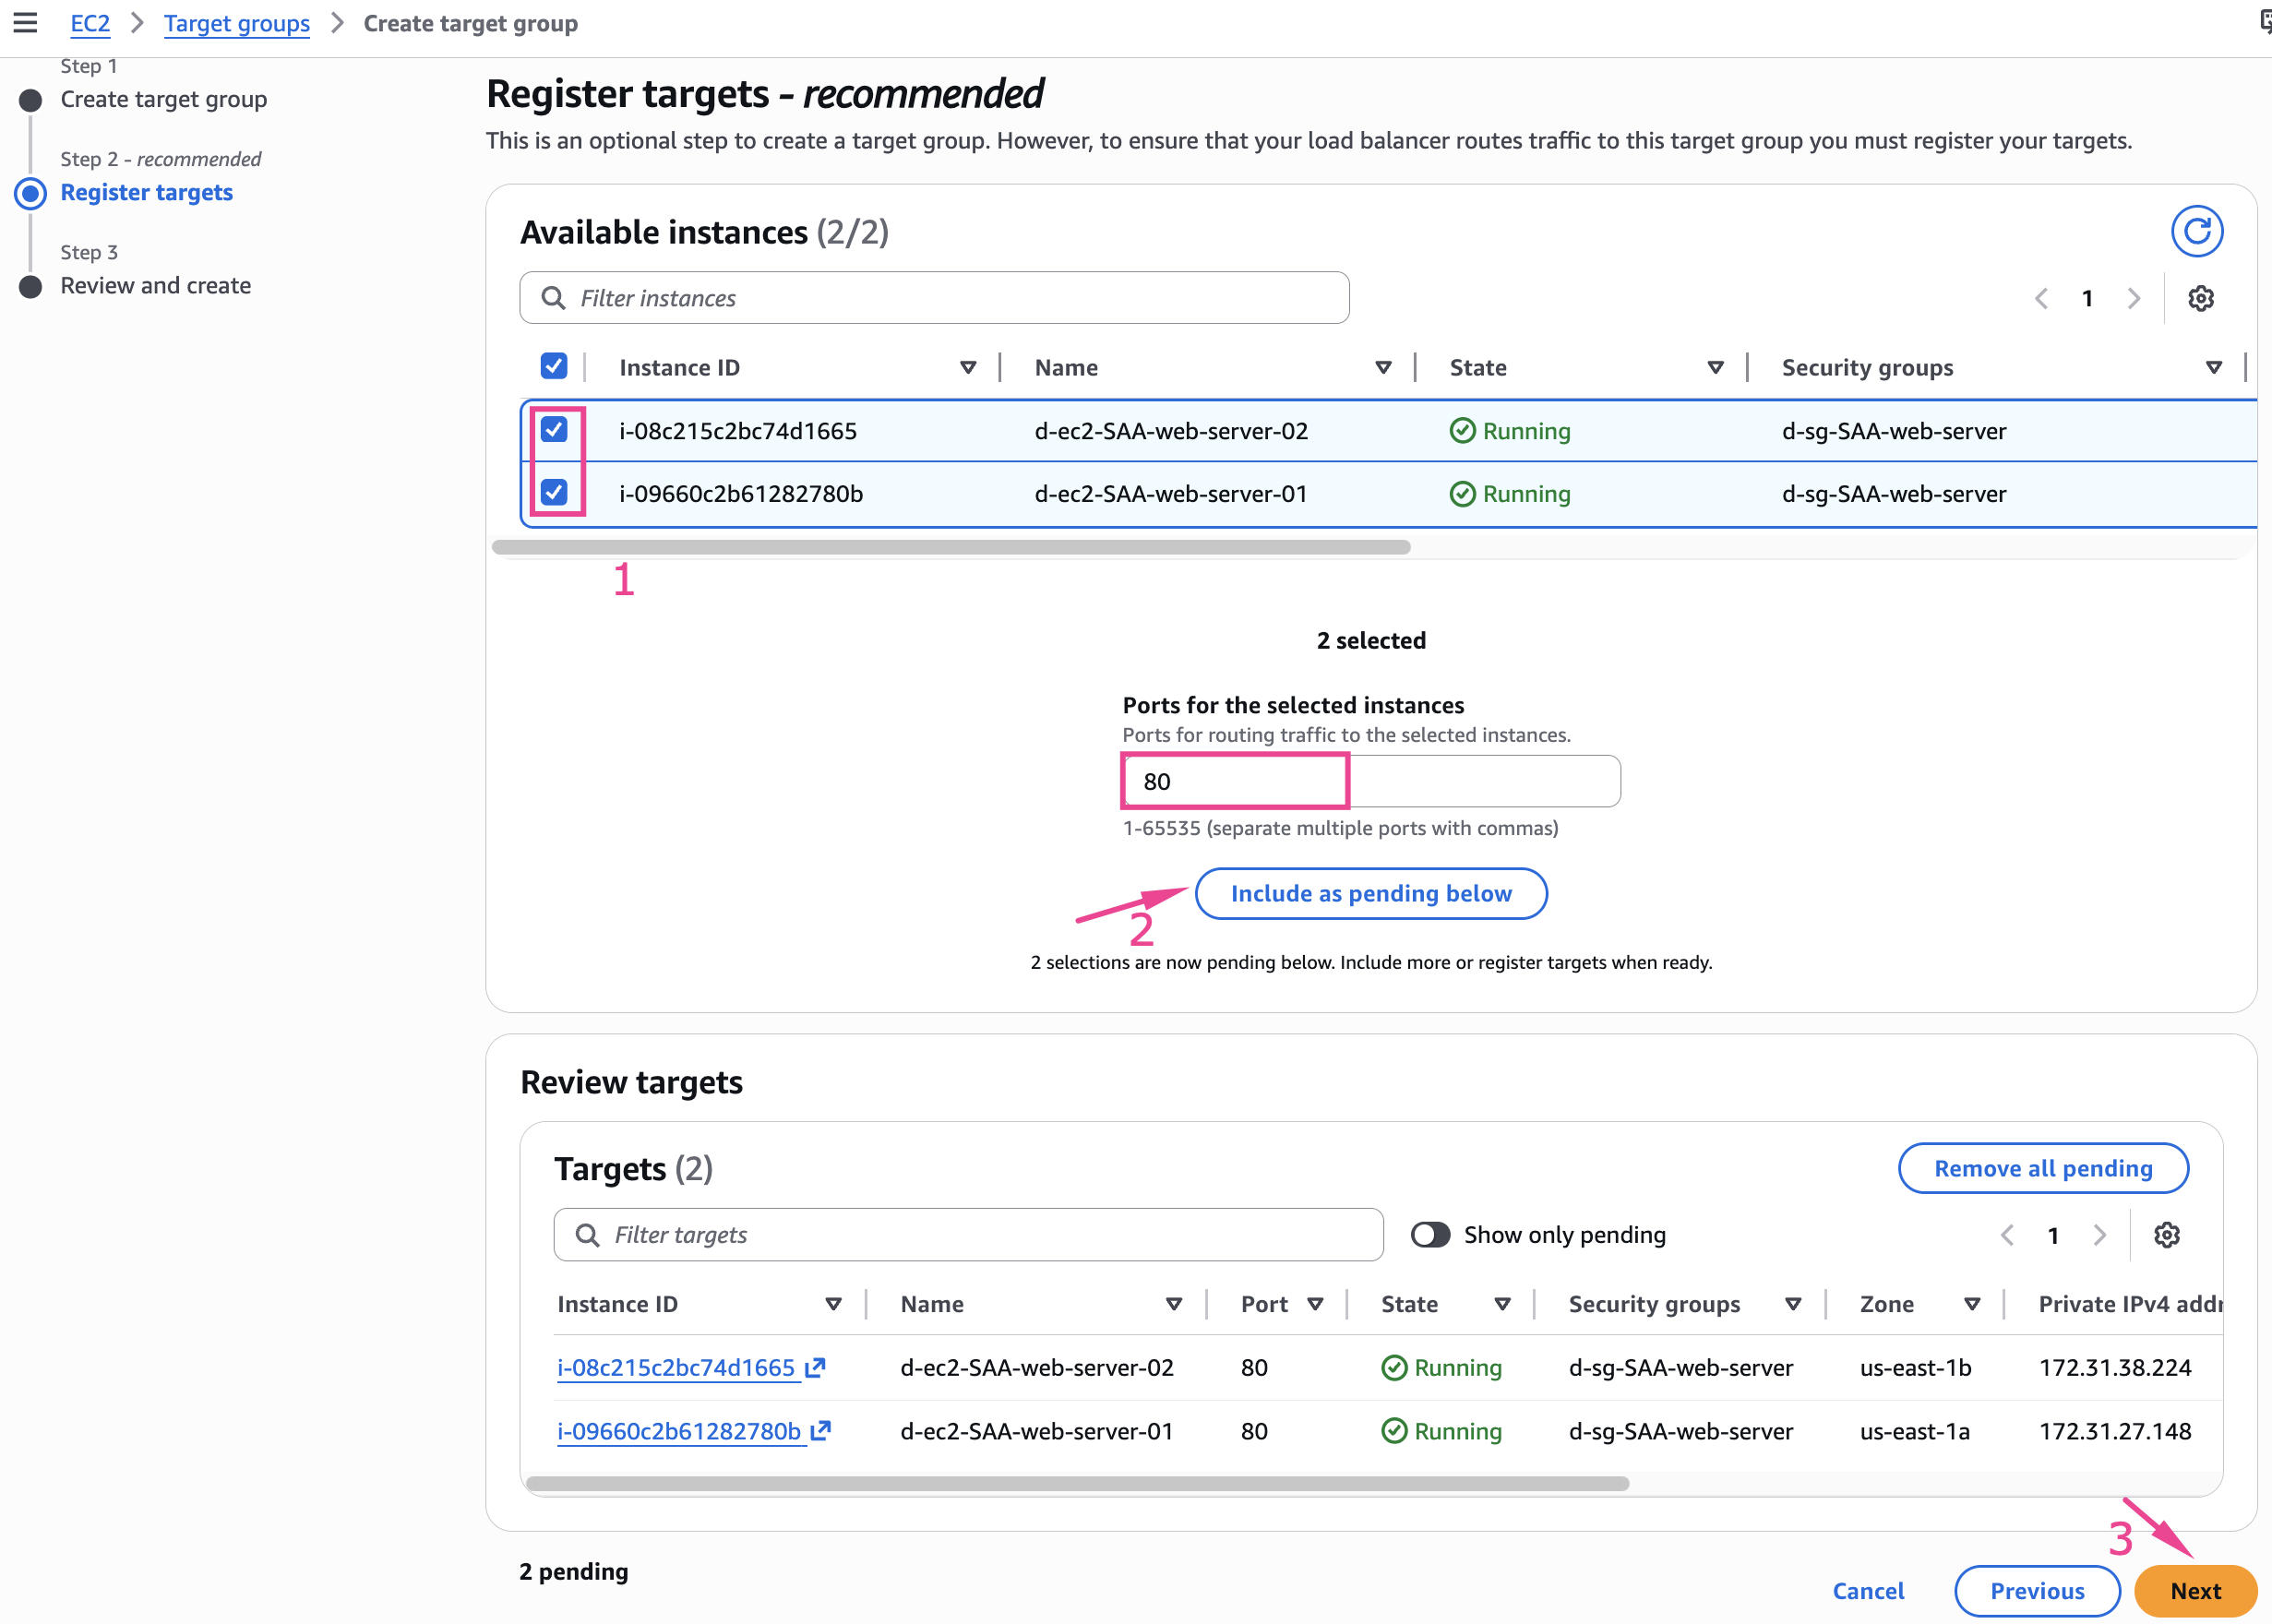2272x1624 pixels.
Task: Sort available instances by Instance ID
Action: coord(967,367)
